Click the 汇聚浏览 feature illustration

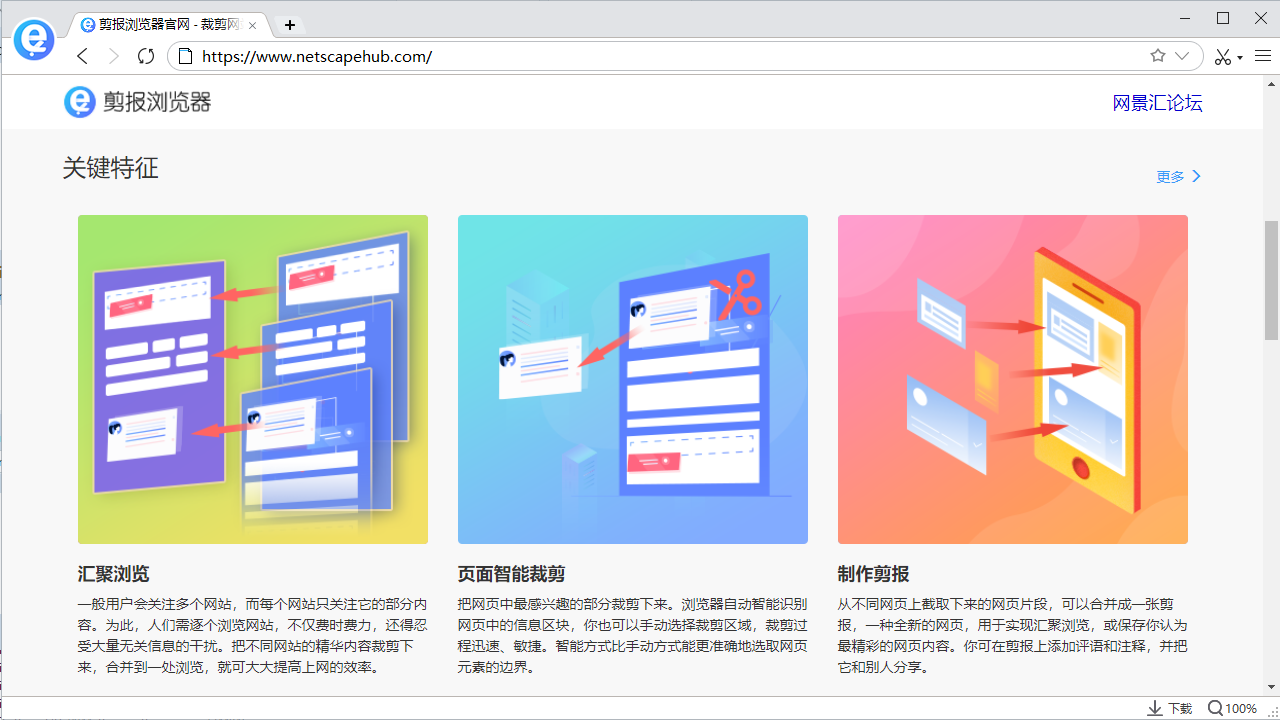(x=253, y=379)
